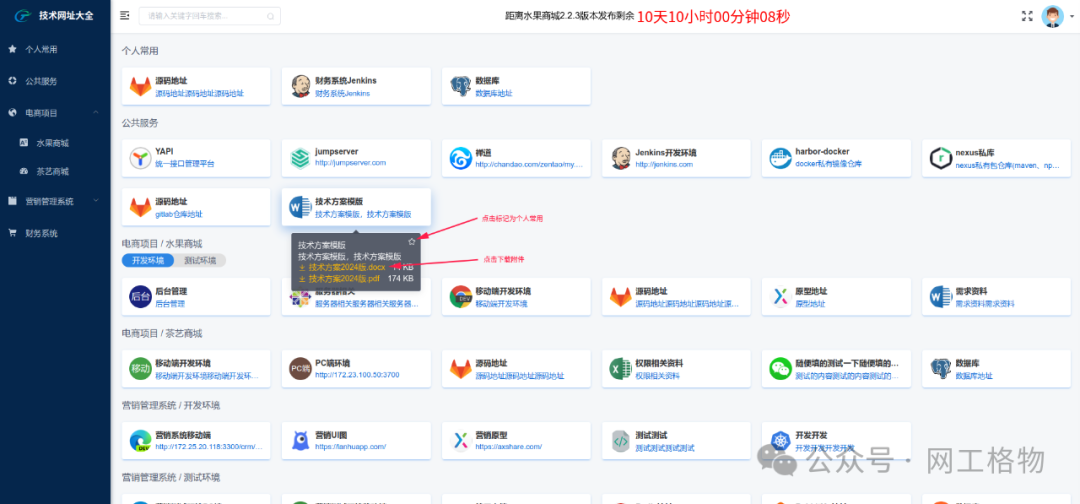The image size is (1080, 504).
Task: Click the 技术网址大全 logo
Action: pyautogui.click(x=55, y=16)
